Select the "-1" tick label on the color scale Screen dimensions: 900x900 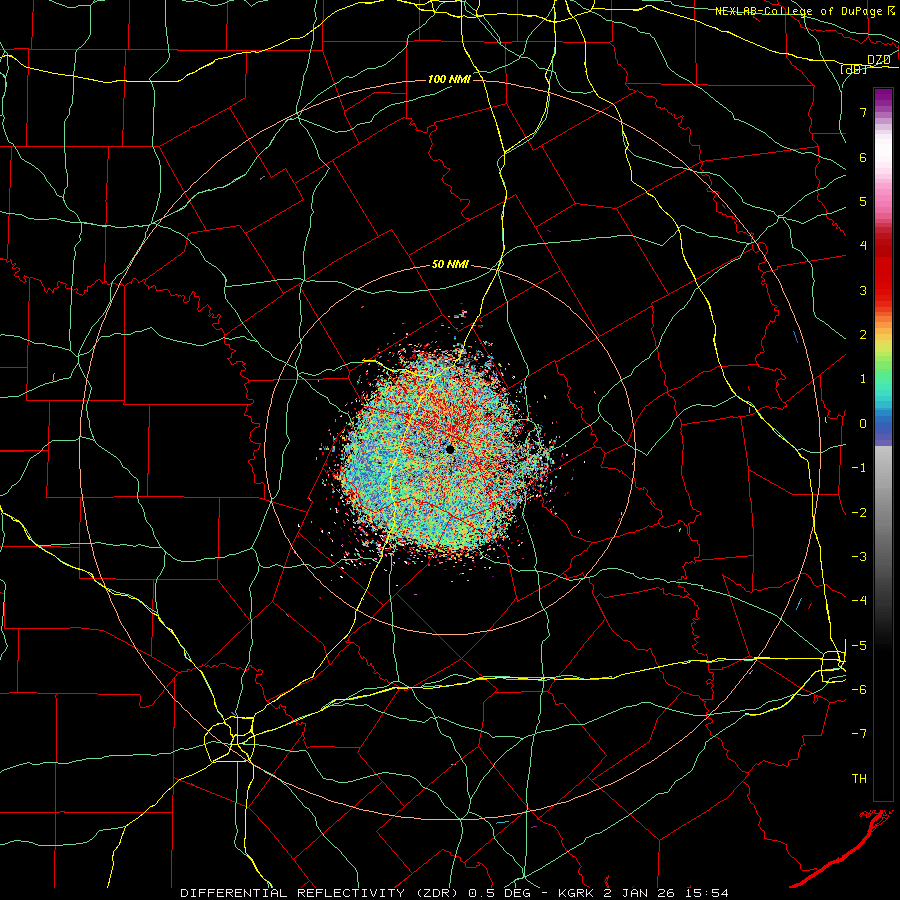(x=859, y=468)
